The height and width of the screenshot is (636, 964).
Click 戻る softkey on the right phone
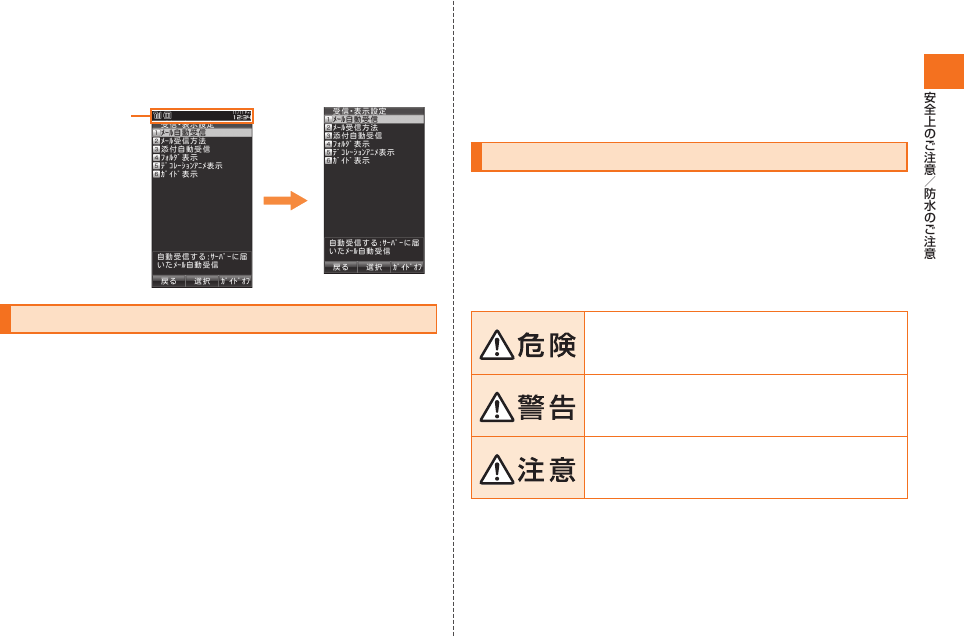coord(341,268)
